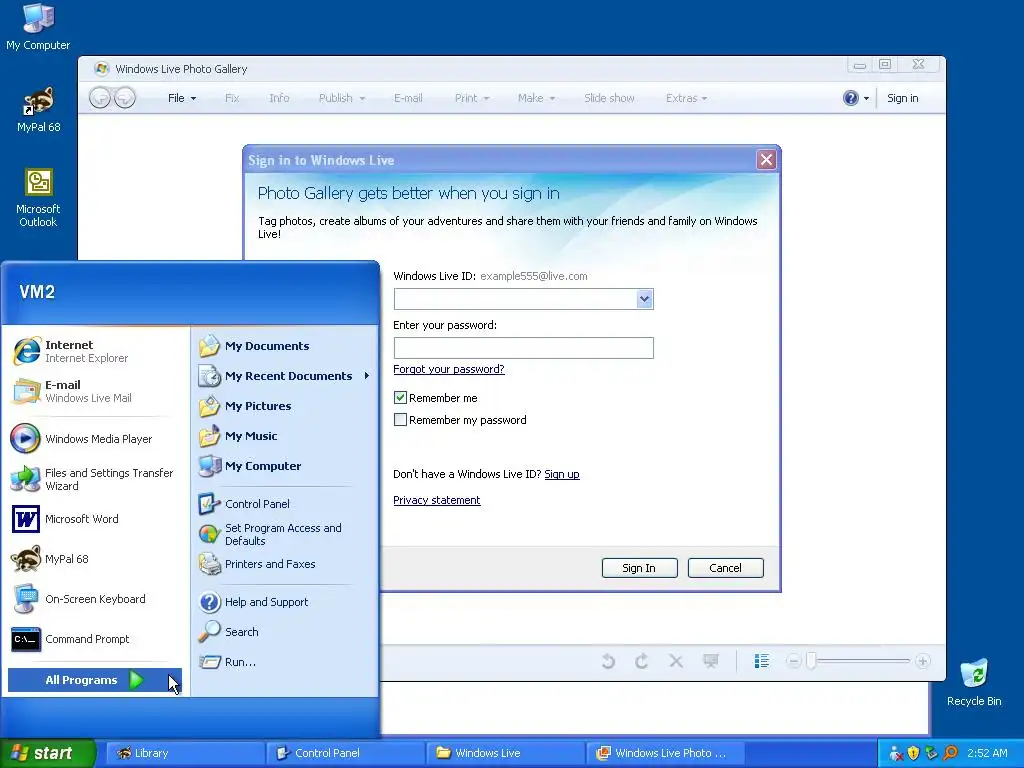This screenshot has width=1024, height=768.
Task: Click the Sign In button in the dialog
Action: click(639, 568)
